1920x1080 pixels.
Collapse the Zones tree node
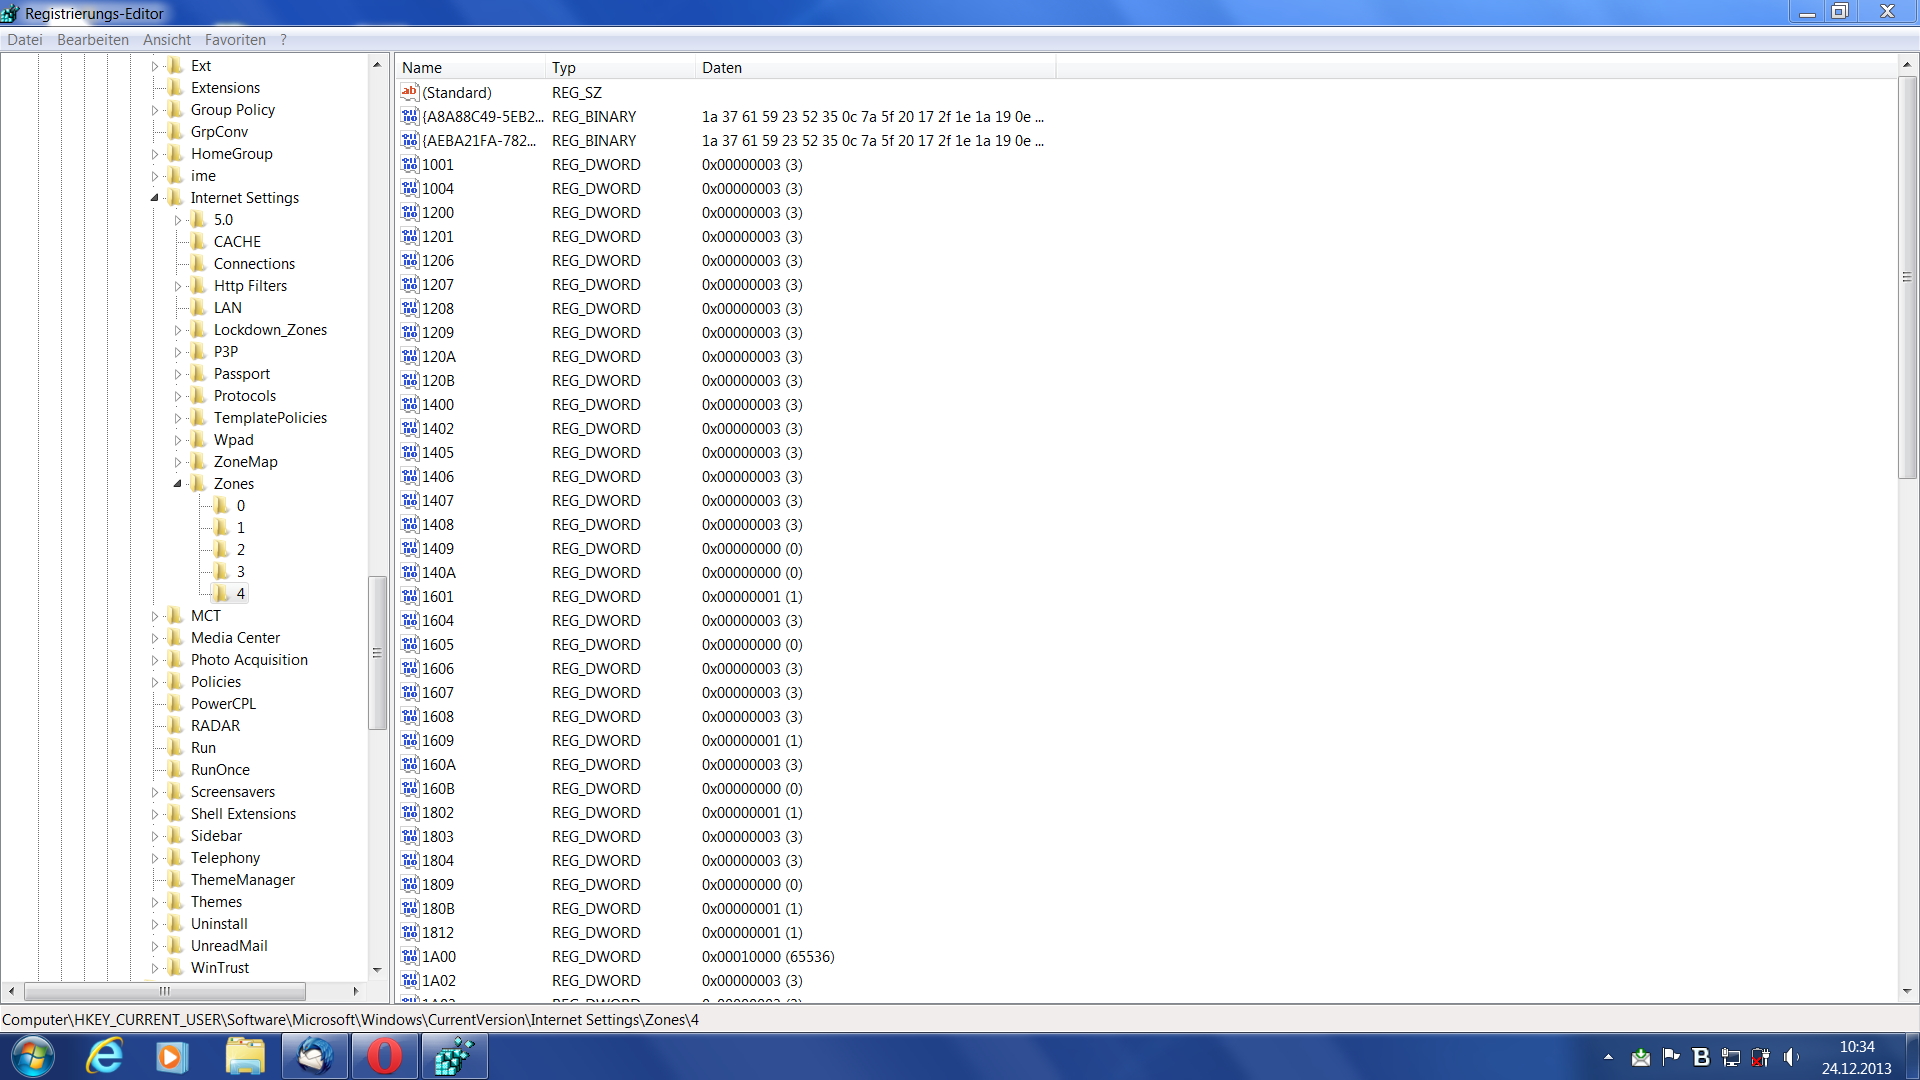pos(178,484)
